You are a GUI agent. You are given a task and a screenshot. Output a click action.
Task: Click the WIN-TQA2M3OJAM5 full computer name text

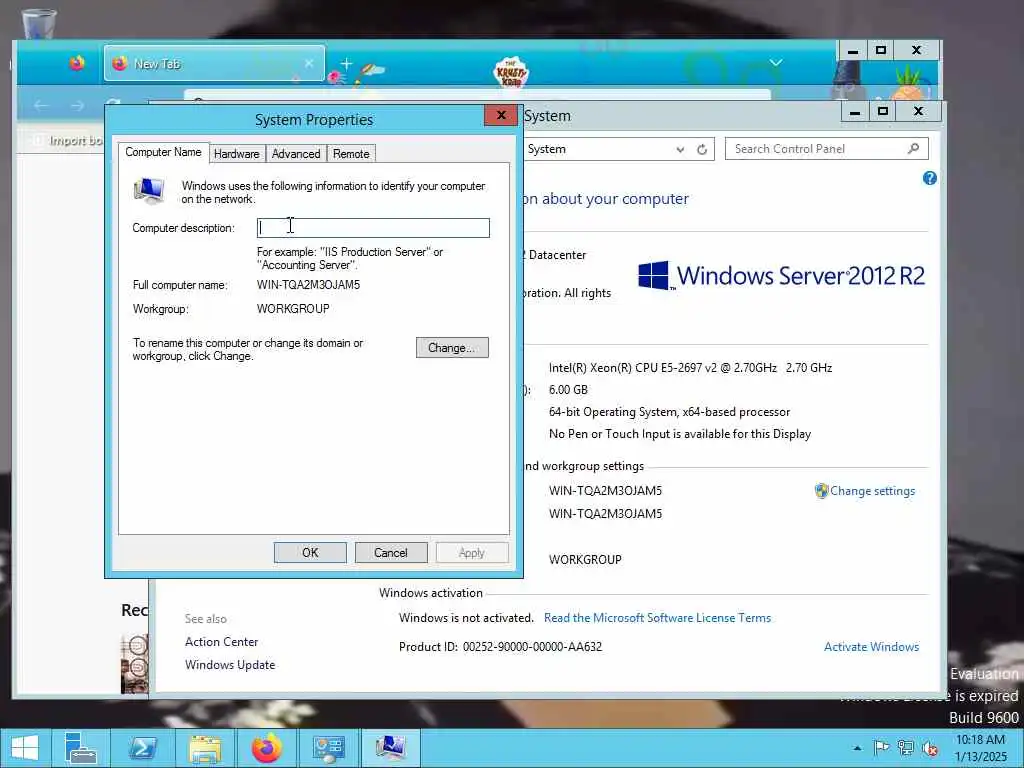click(x=308, y=285)
